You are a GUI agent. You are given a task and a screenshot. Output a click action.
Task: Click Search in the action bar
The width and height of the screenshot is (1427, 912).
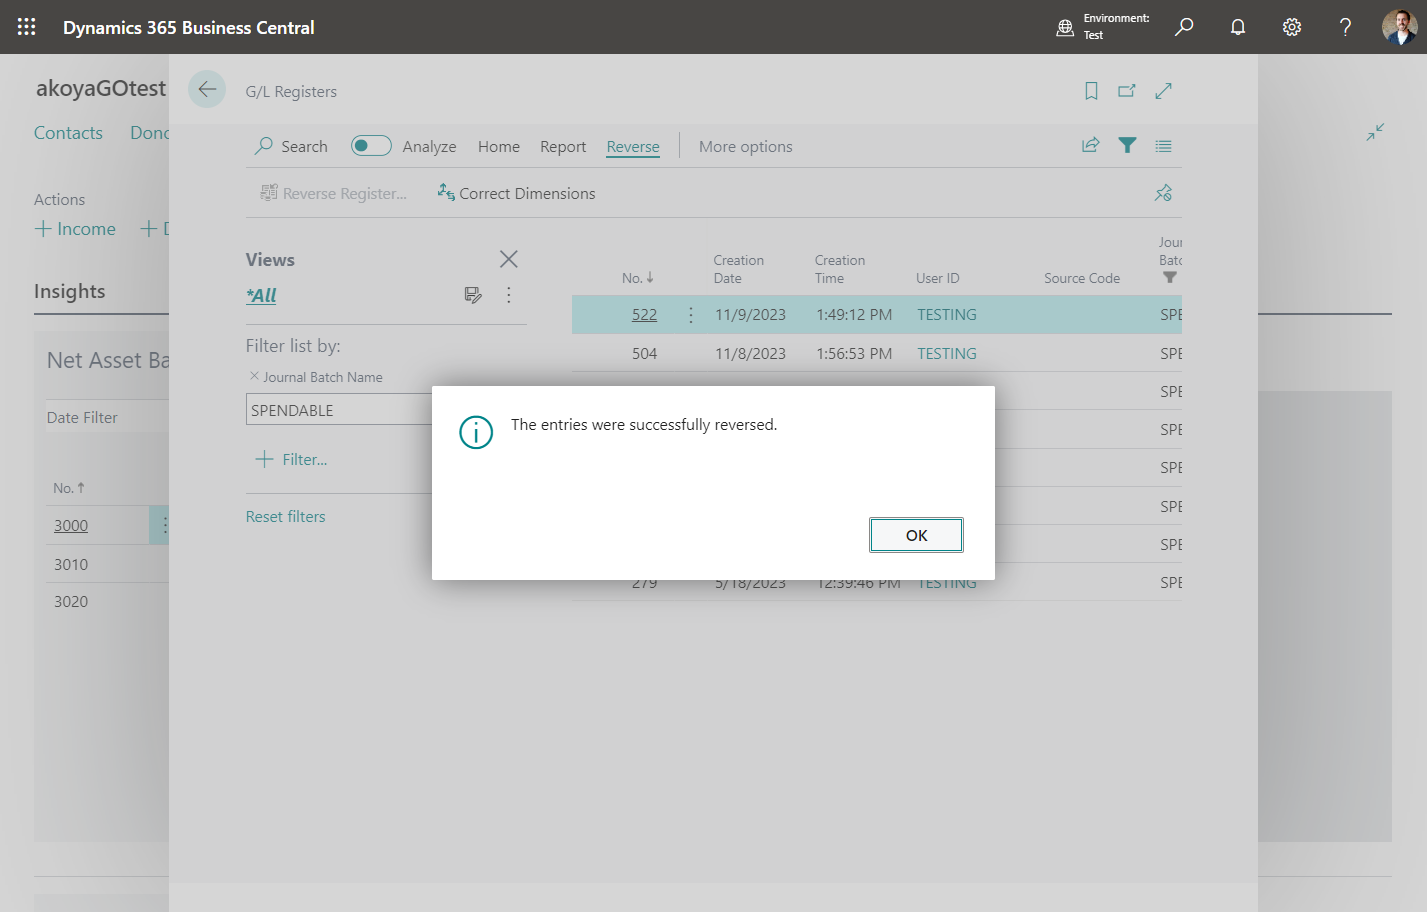[291, 146]
